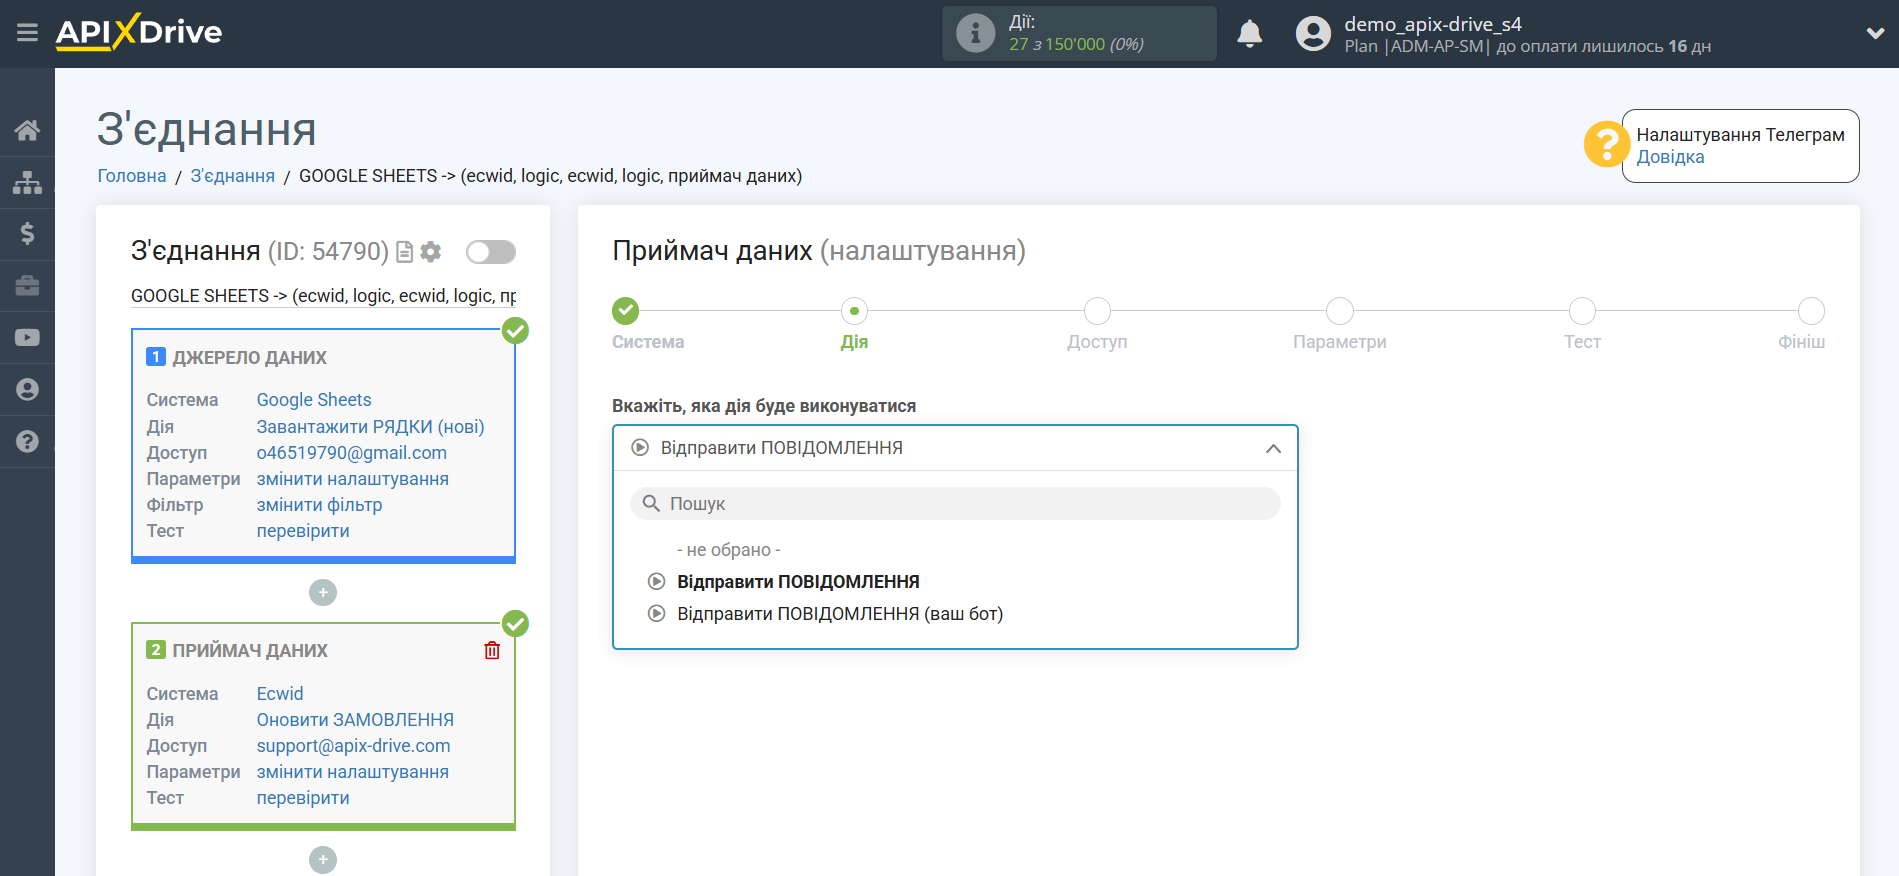Click o46519790@gmail.com access link
The height and width of the screenshot is (876, 1899).
click(x=352, y=453)
